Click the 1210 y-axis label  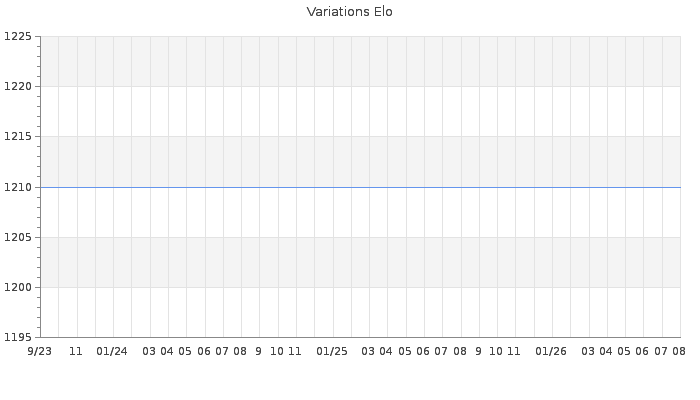(18, 188)
